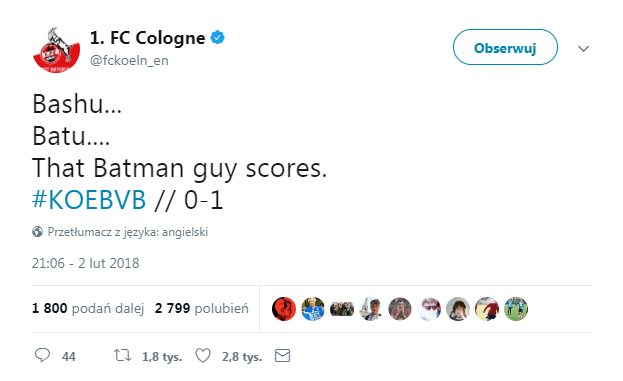
Task: Click the reply speech bubble icon
Action: click(x=42, y=355)
